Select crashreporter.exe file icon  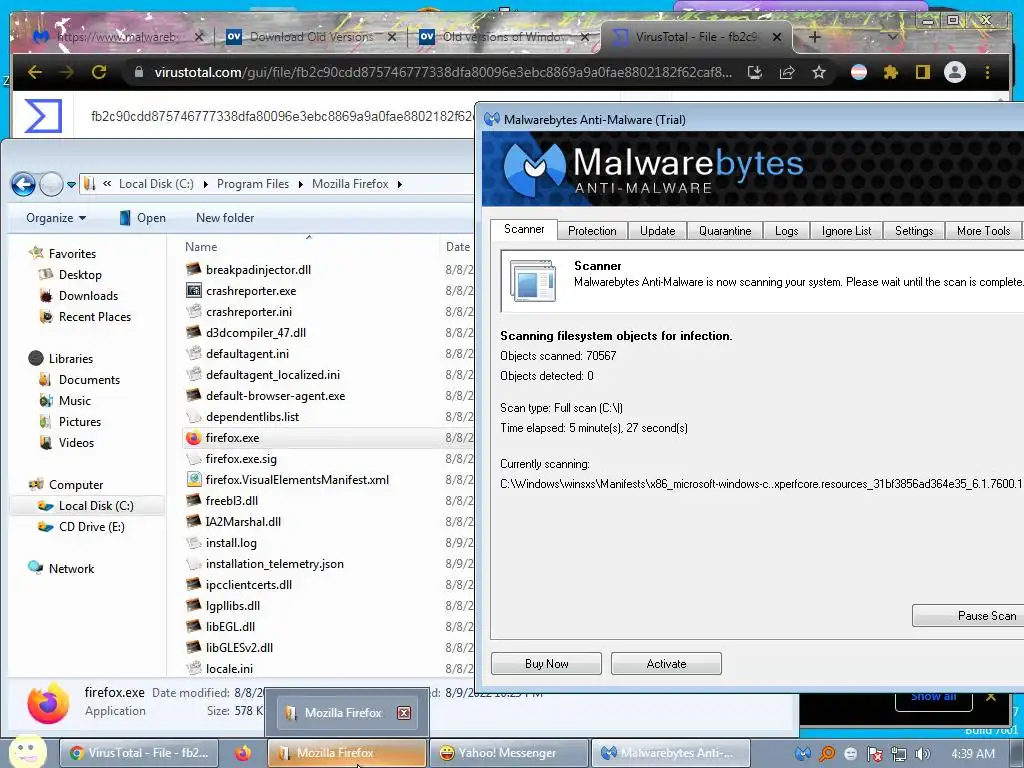point(193,291)
